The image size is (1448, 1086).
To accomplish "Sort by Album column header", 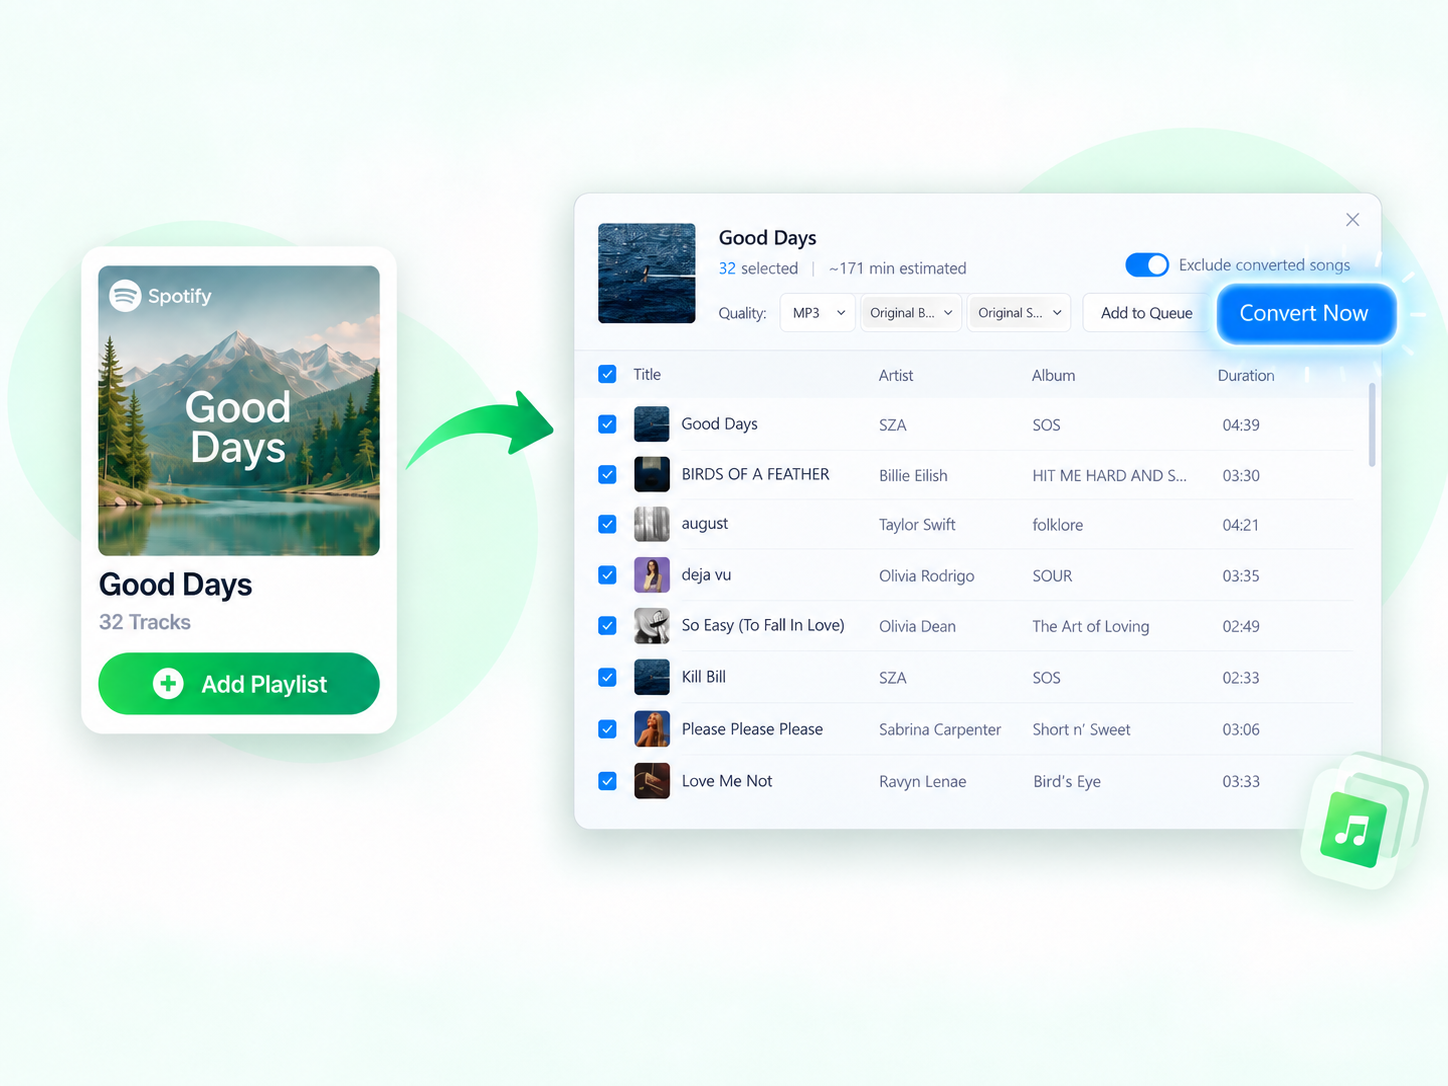I will tap(1053, 375).
